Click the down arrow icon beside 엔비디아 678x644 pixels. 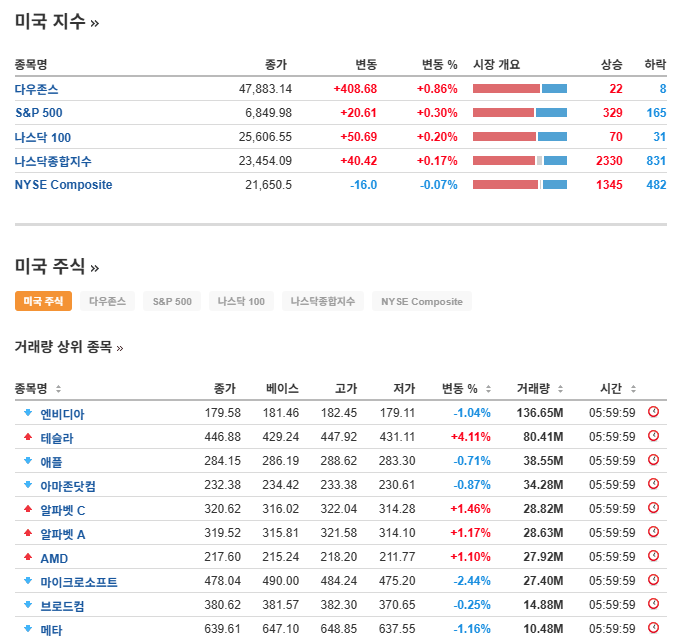(x=28, y=413)
